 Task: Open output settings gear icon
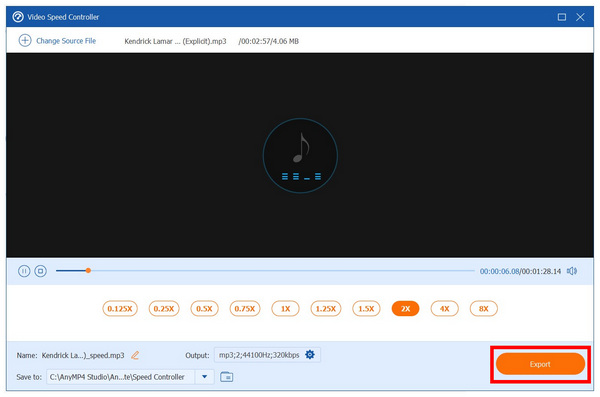(310, 355)
